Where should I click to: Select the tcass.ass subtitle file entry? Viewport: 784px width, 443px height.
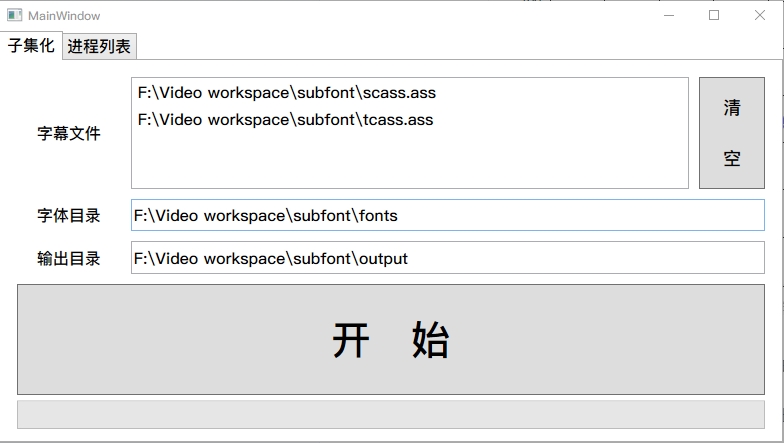point(286,120)
